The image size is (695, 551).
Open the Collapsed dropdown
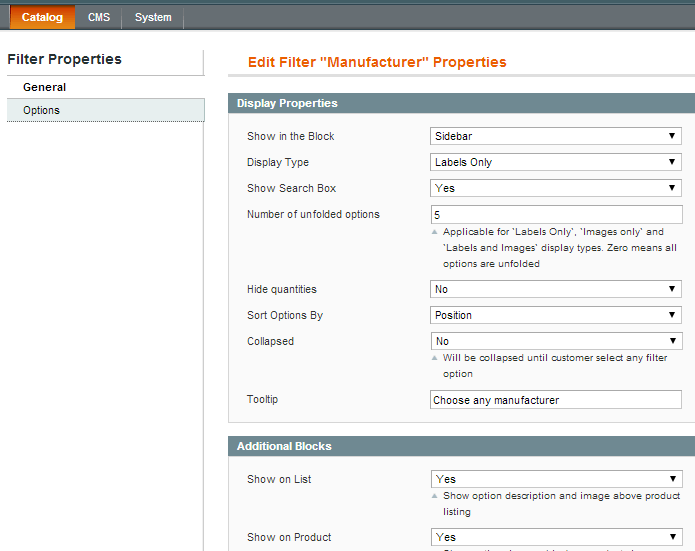coord(555,341)
